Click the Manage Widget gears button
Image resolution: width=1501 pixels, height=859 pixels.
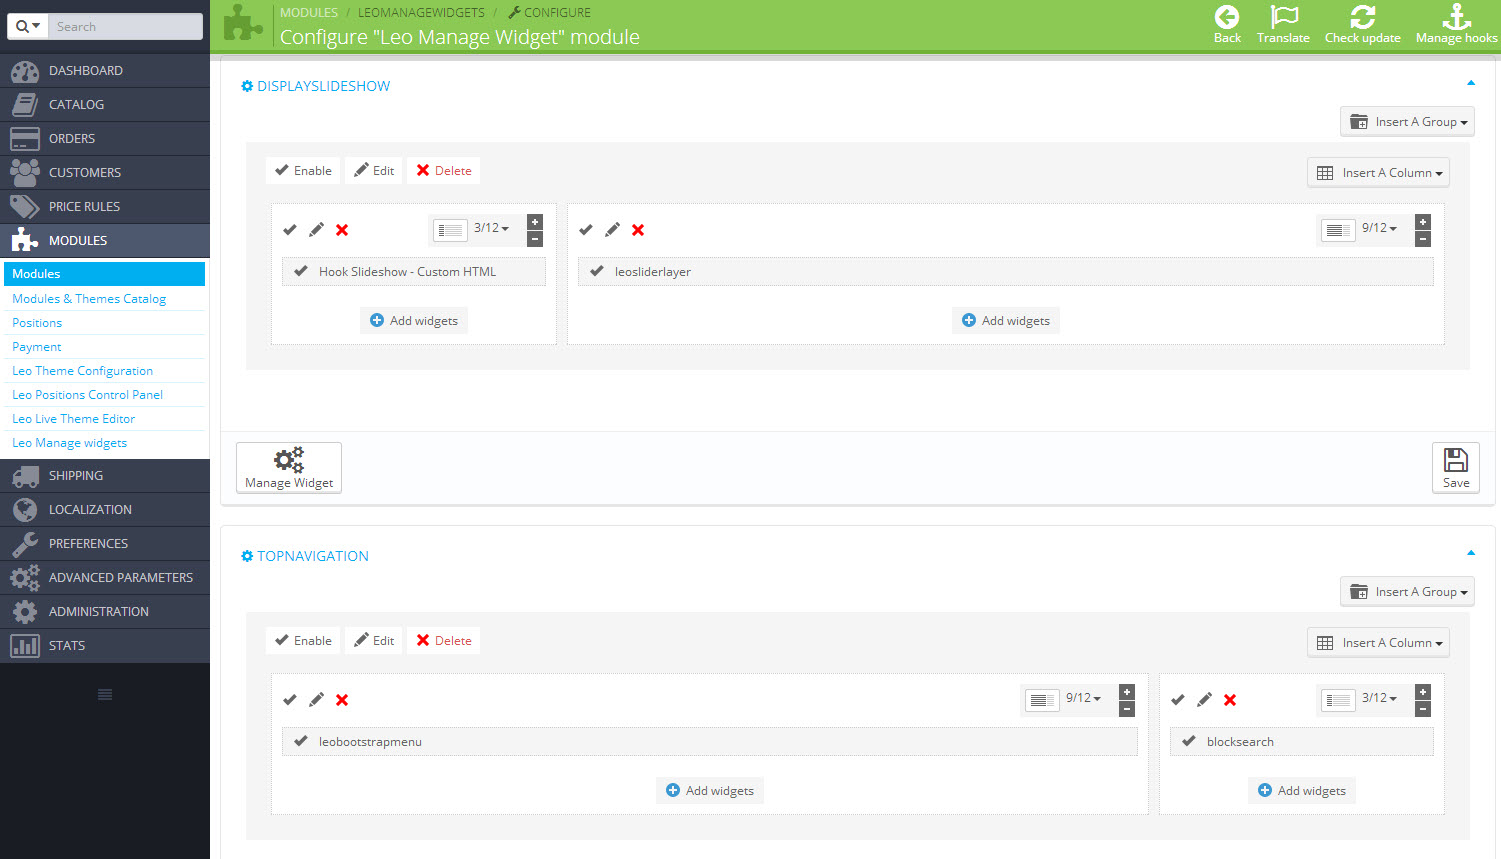pyautogui.click(x=289, y=468)
